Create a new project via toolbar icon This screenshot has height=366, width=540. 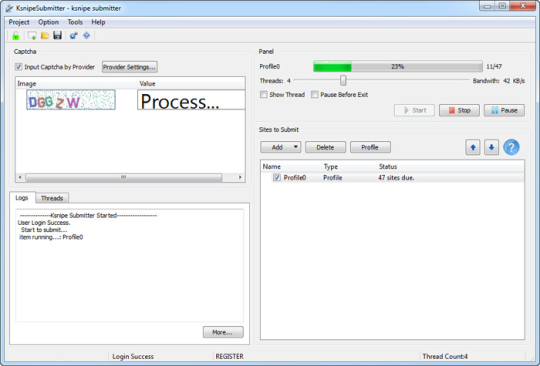coord(32,35)
